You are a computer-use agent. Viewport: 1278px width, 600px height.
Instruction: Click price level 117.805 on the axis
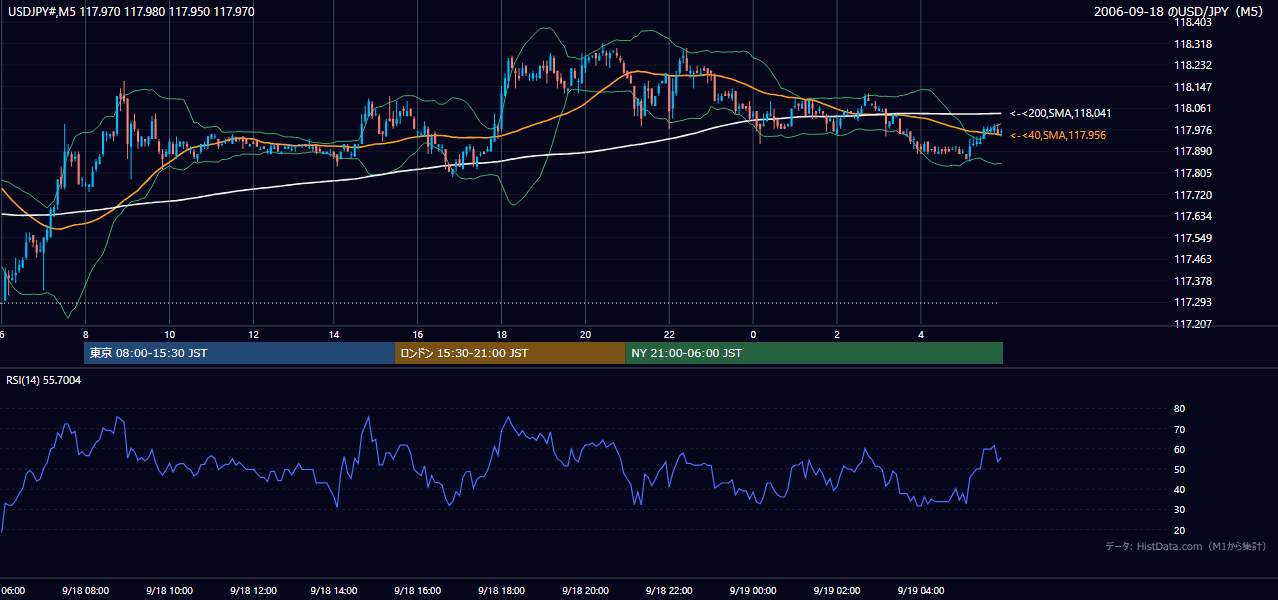1192,173
